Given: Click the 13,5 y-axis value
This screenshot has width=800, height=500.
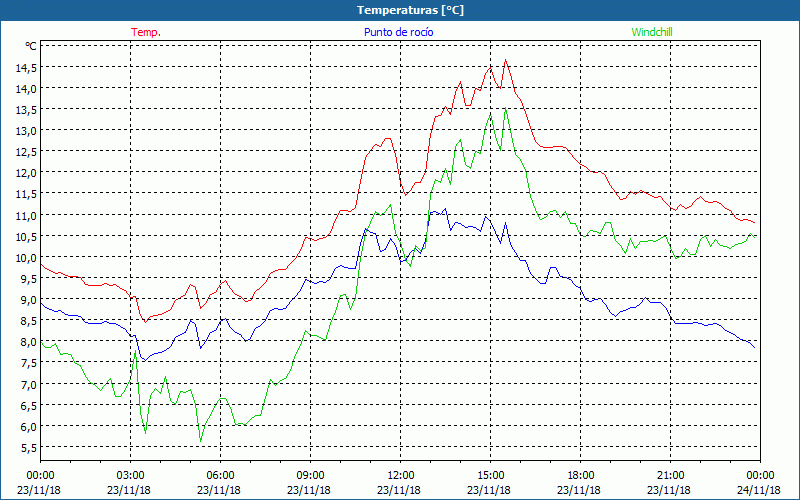Looking at the screenshot, I should click(x=27, y=110).
